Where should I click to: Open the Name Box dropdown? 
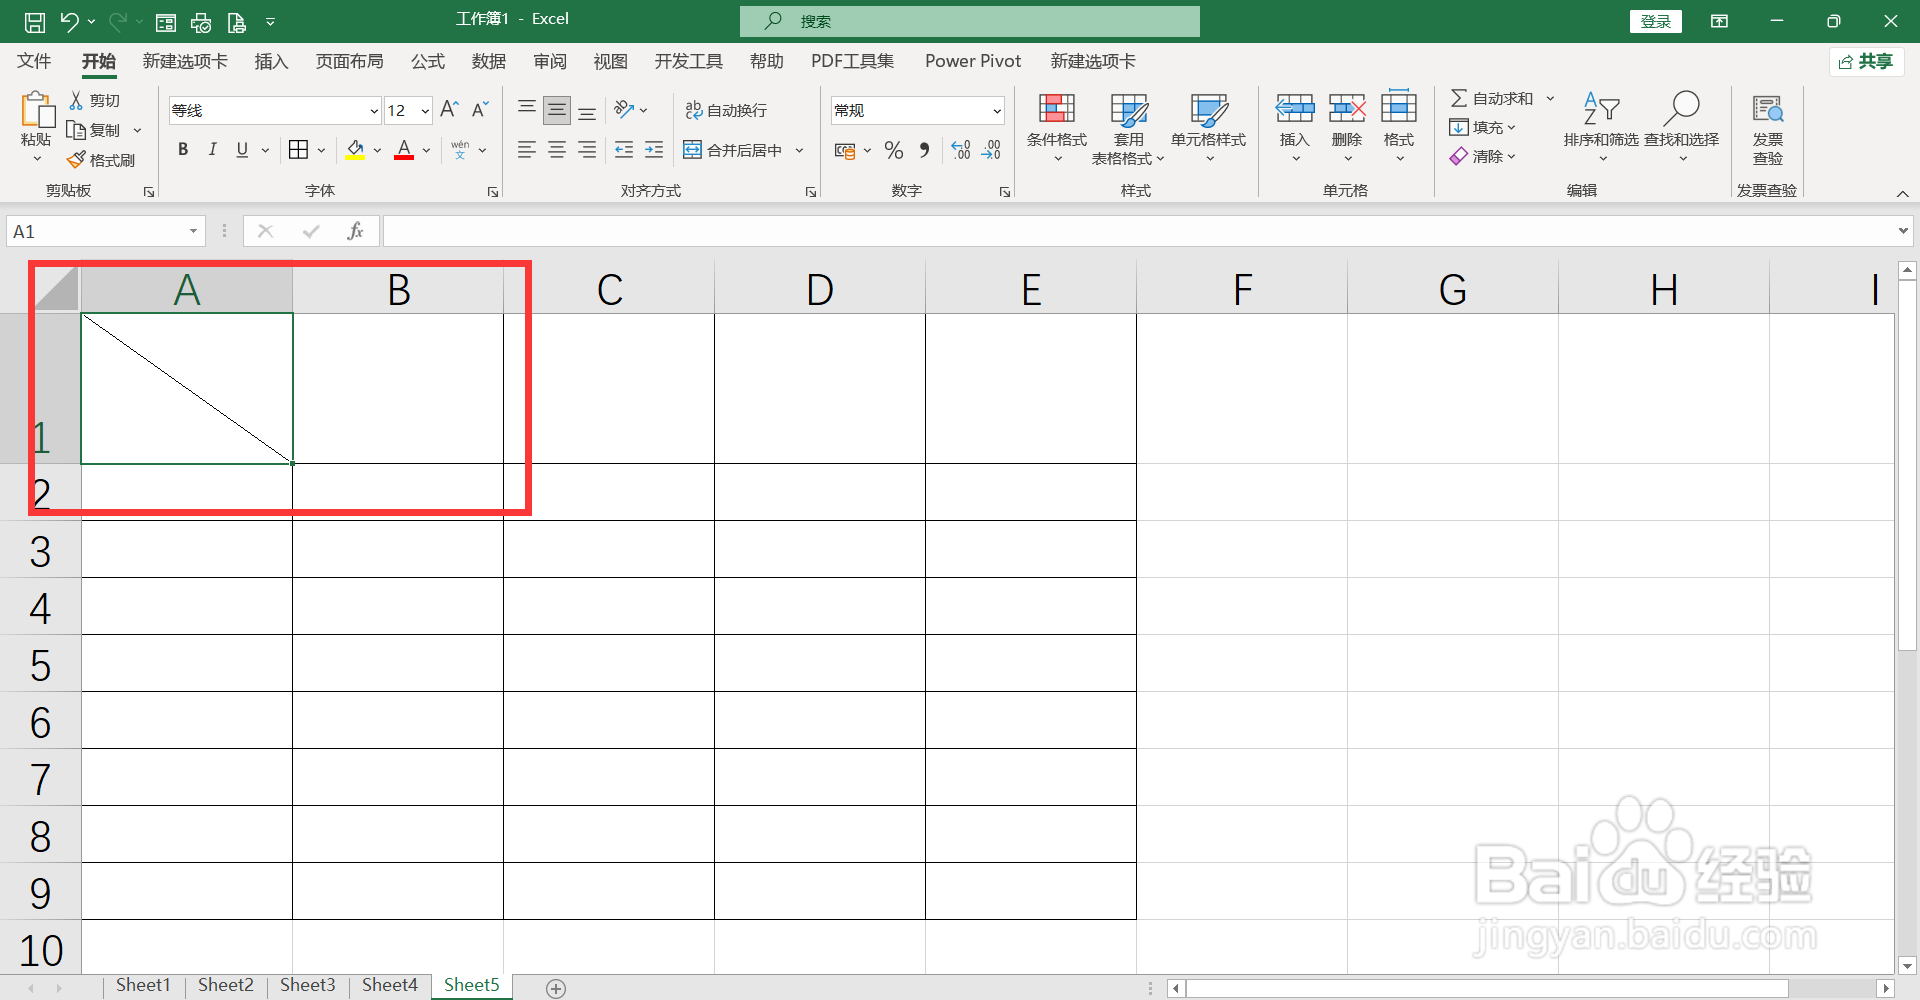(x=193, y=232)
